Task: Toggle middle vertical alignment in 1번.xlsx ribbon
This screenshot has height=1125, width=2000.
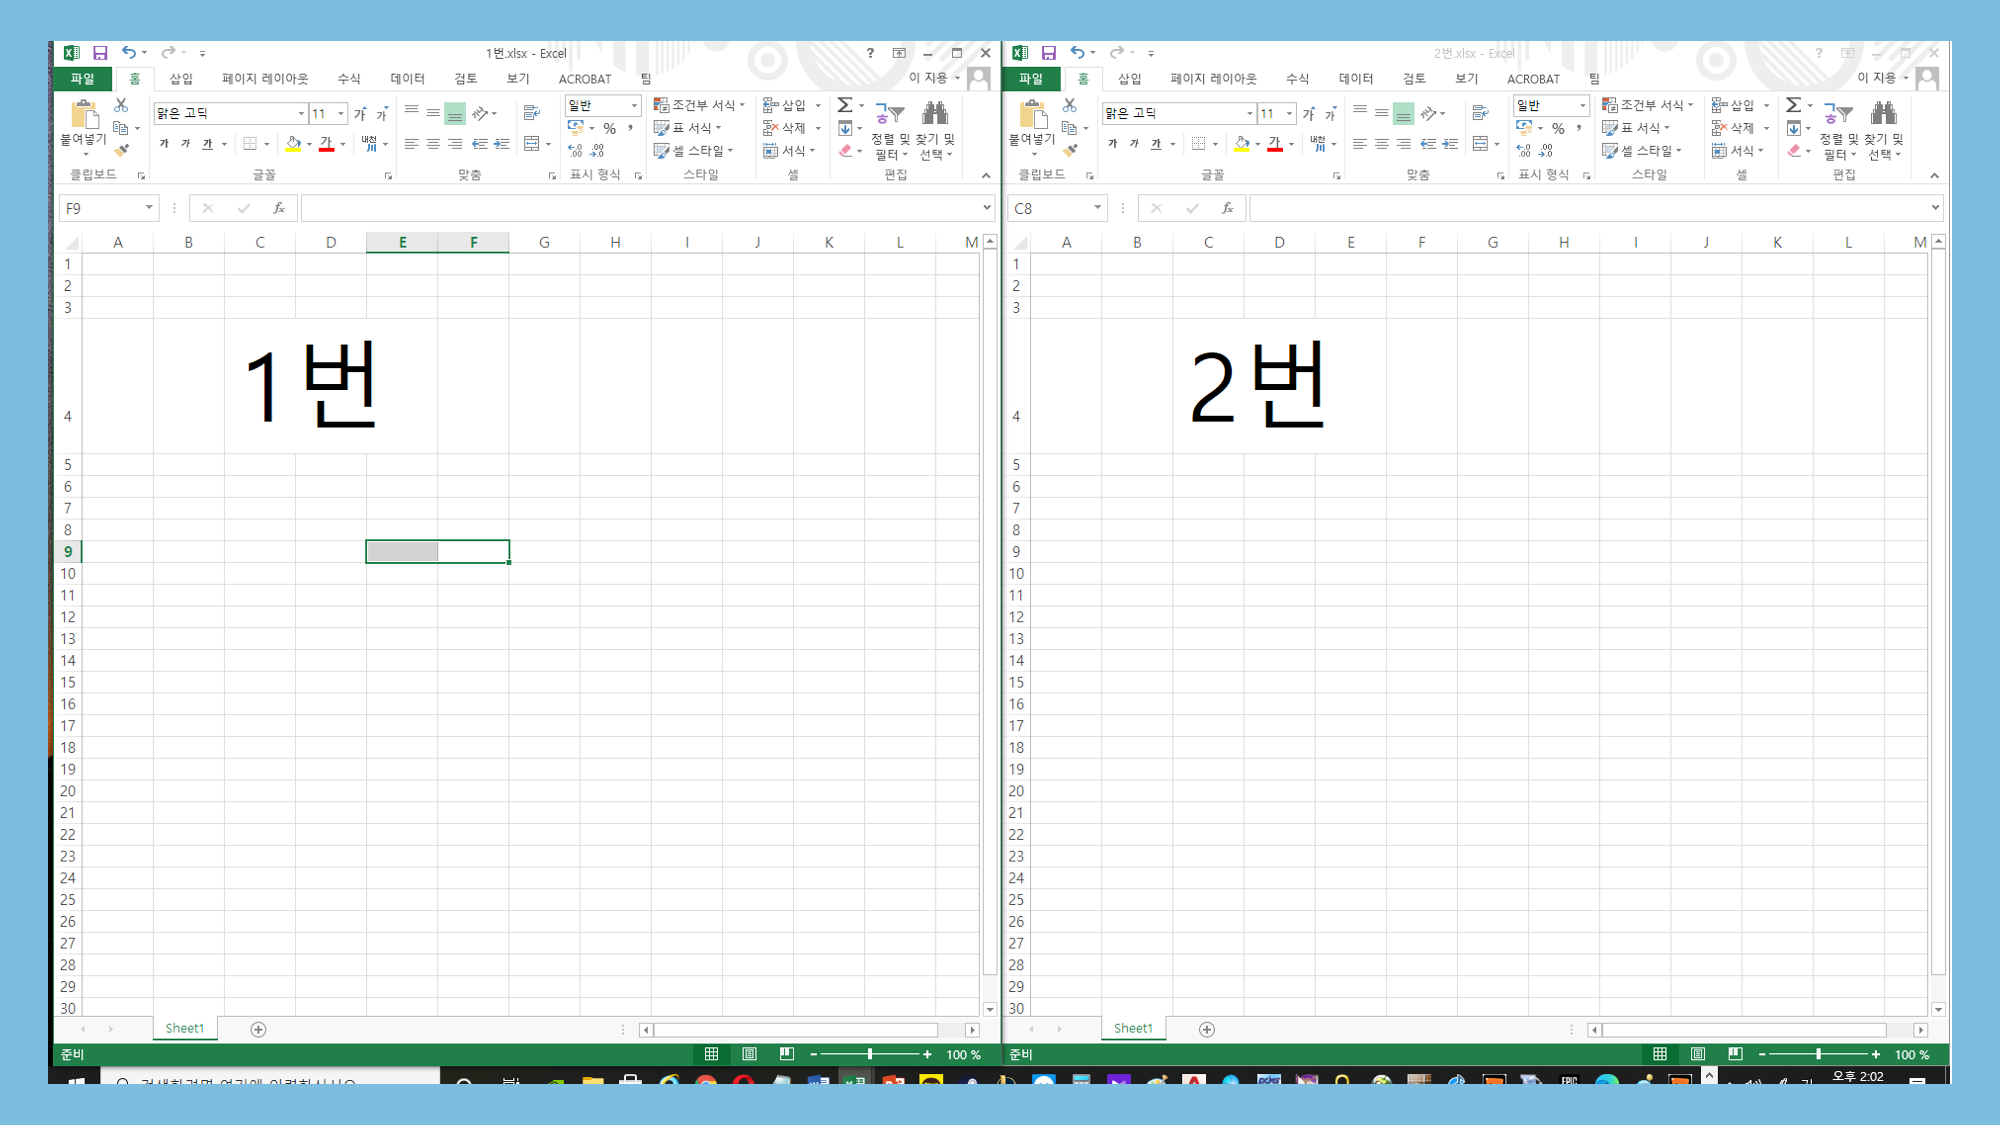Action: click(433, 112)
